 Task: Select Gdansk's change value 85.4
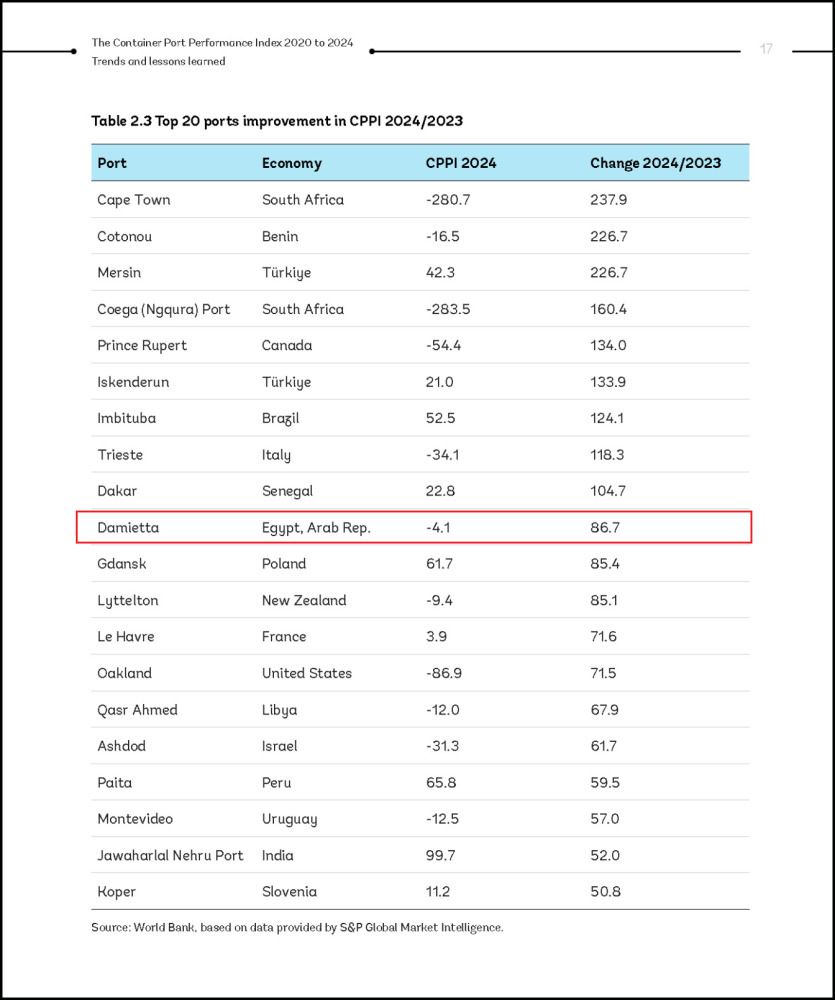tap(605, 564)
